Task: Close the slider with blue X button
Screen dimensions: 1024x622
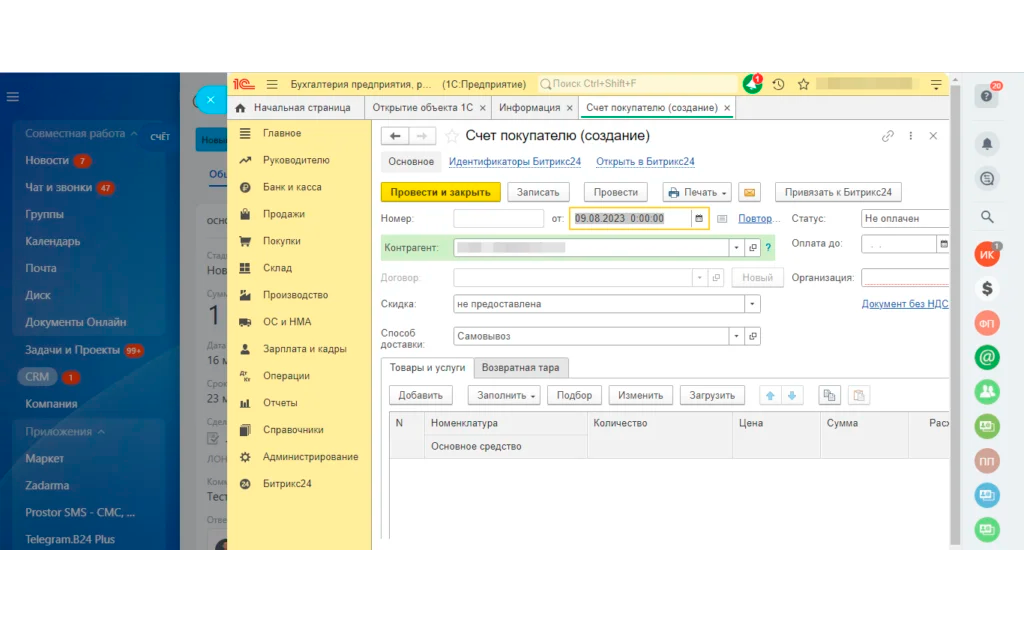Action: point(210,100)
